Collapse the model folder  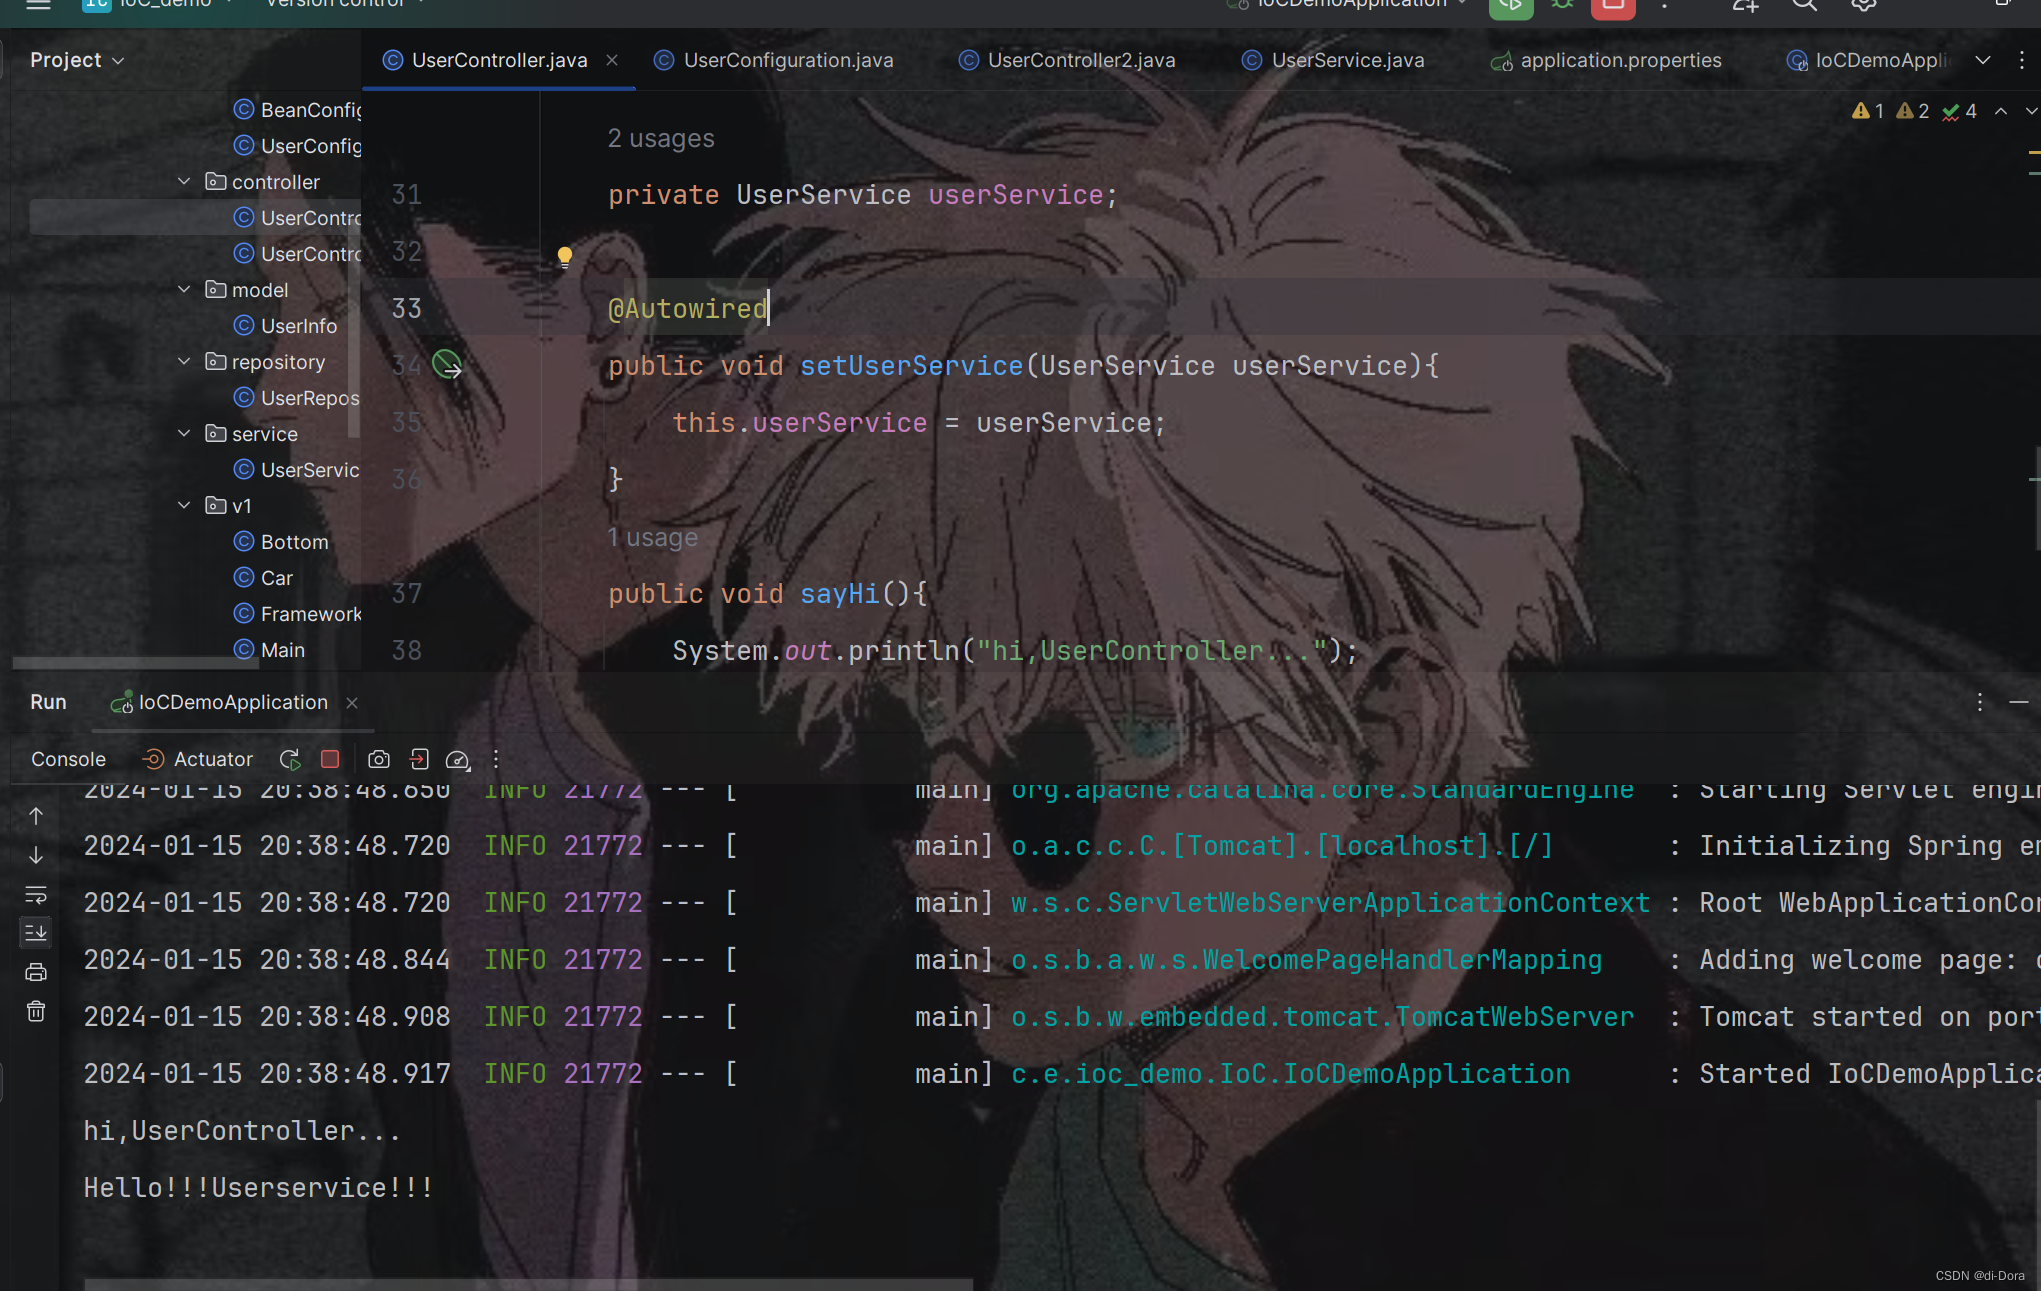click(x=184, y=289)
